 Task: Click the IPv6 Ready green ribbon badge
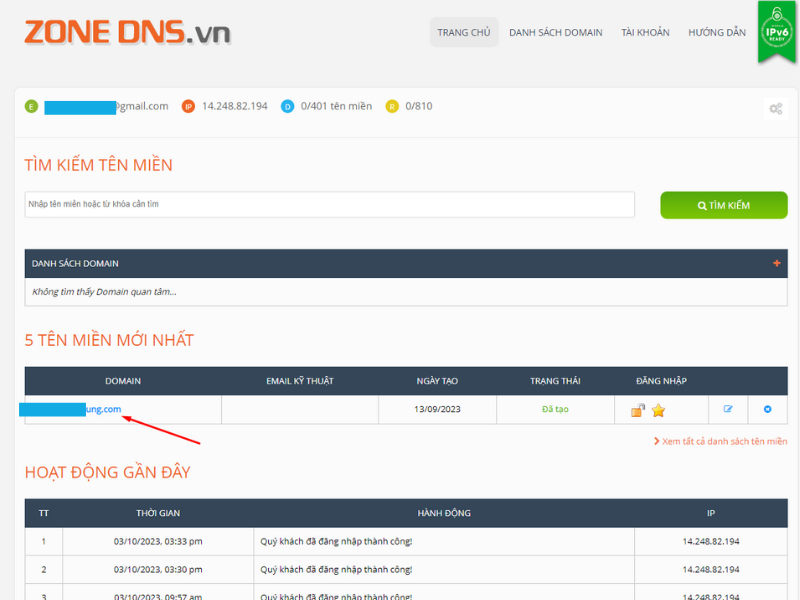click(776, 32)
